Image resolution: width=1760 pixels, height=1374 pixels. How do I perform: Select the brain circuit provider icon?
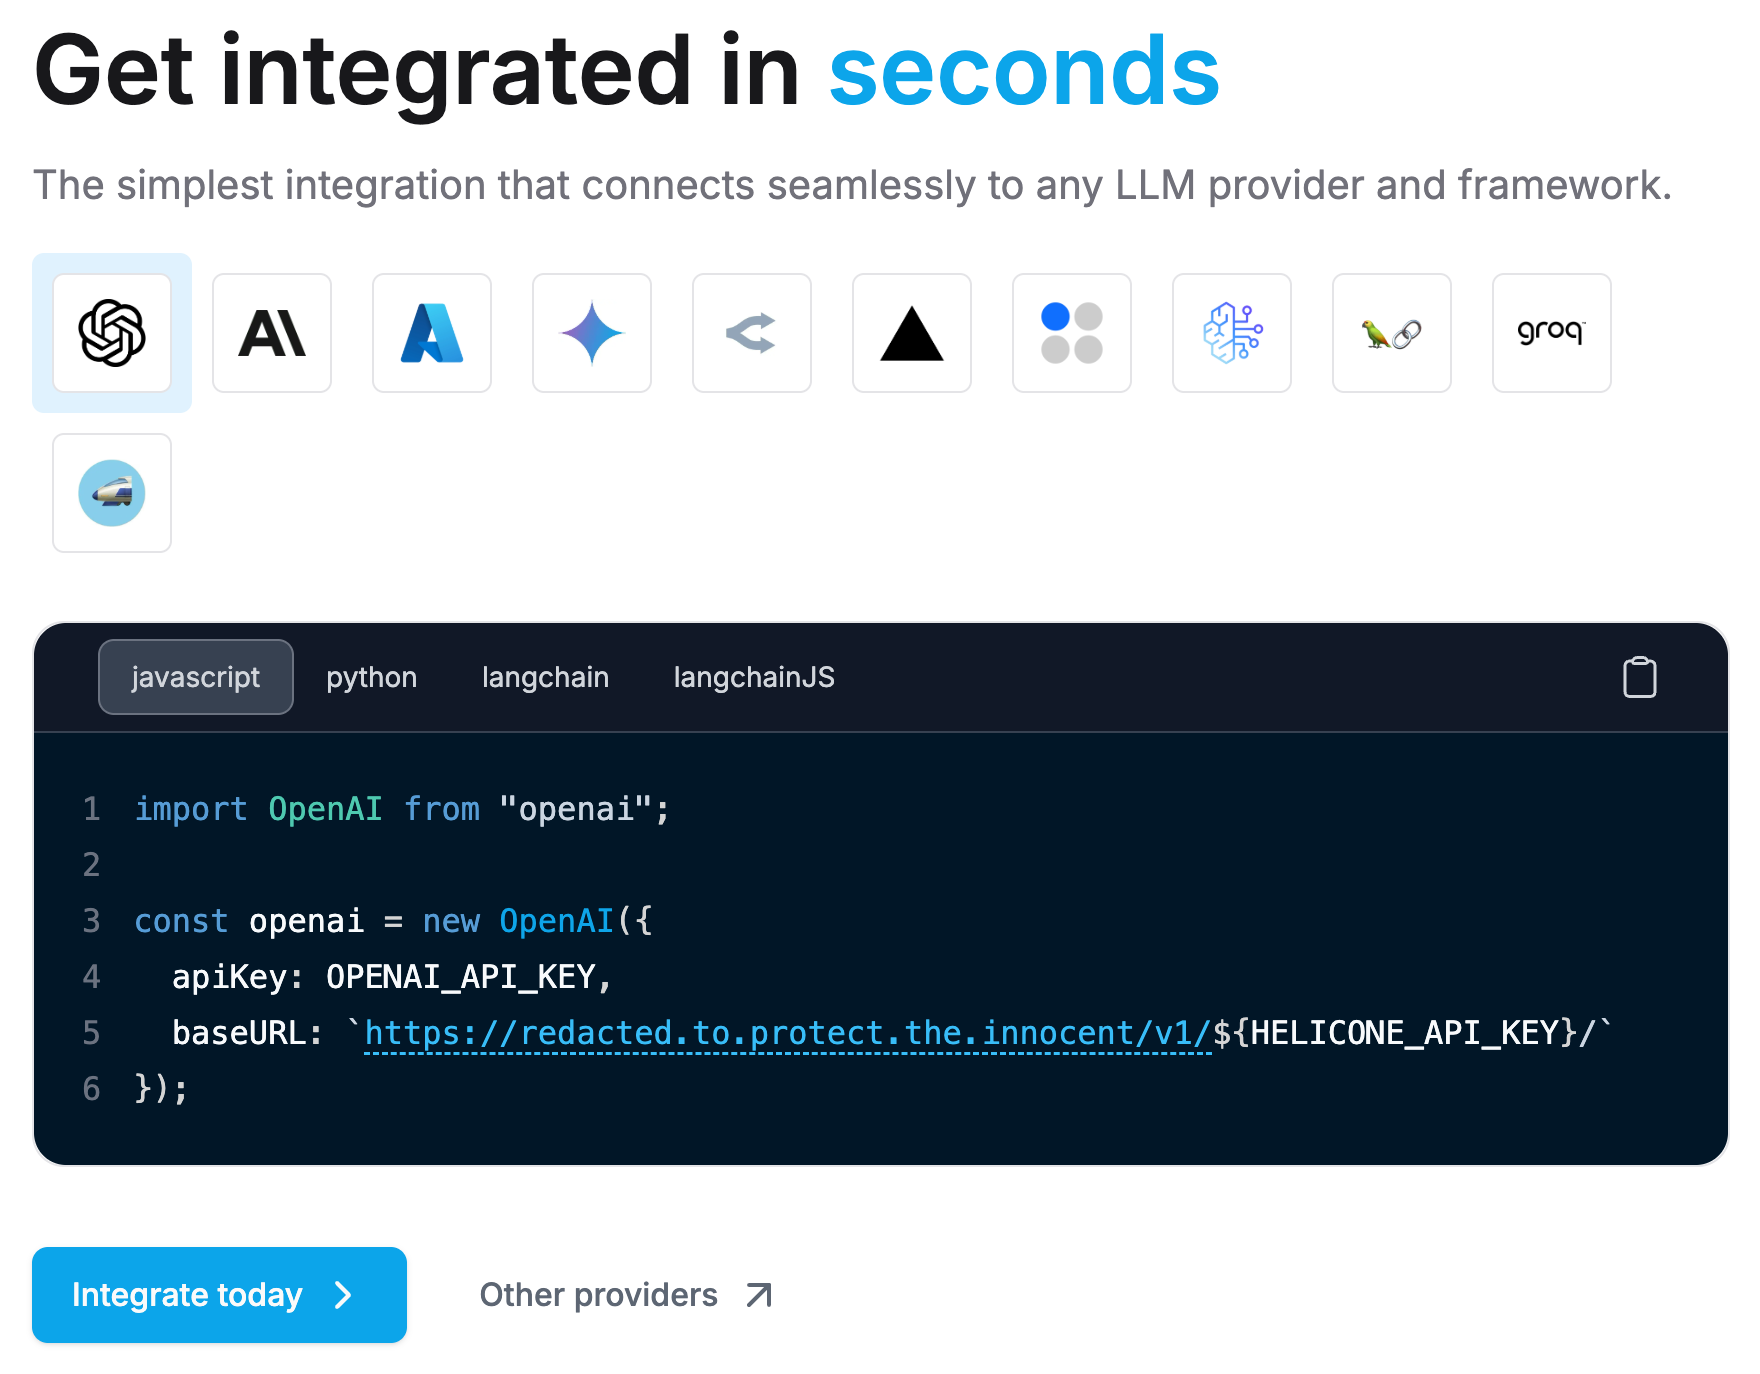point(1232,333)
